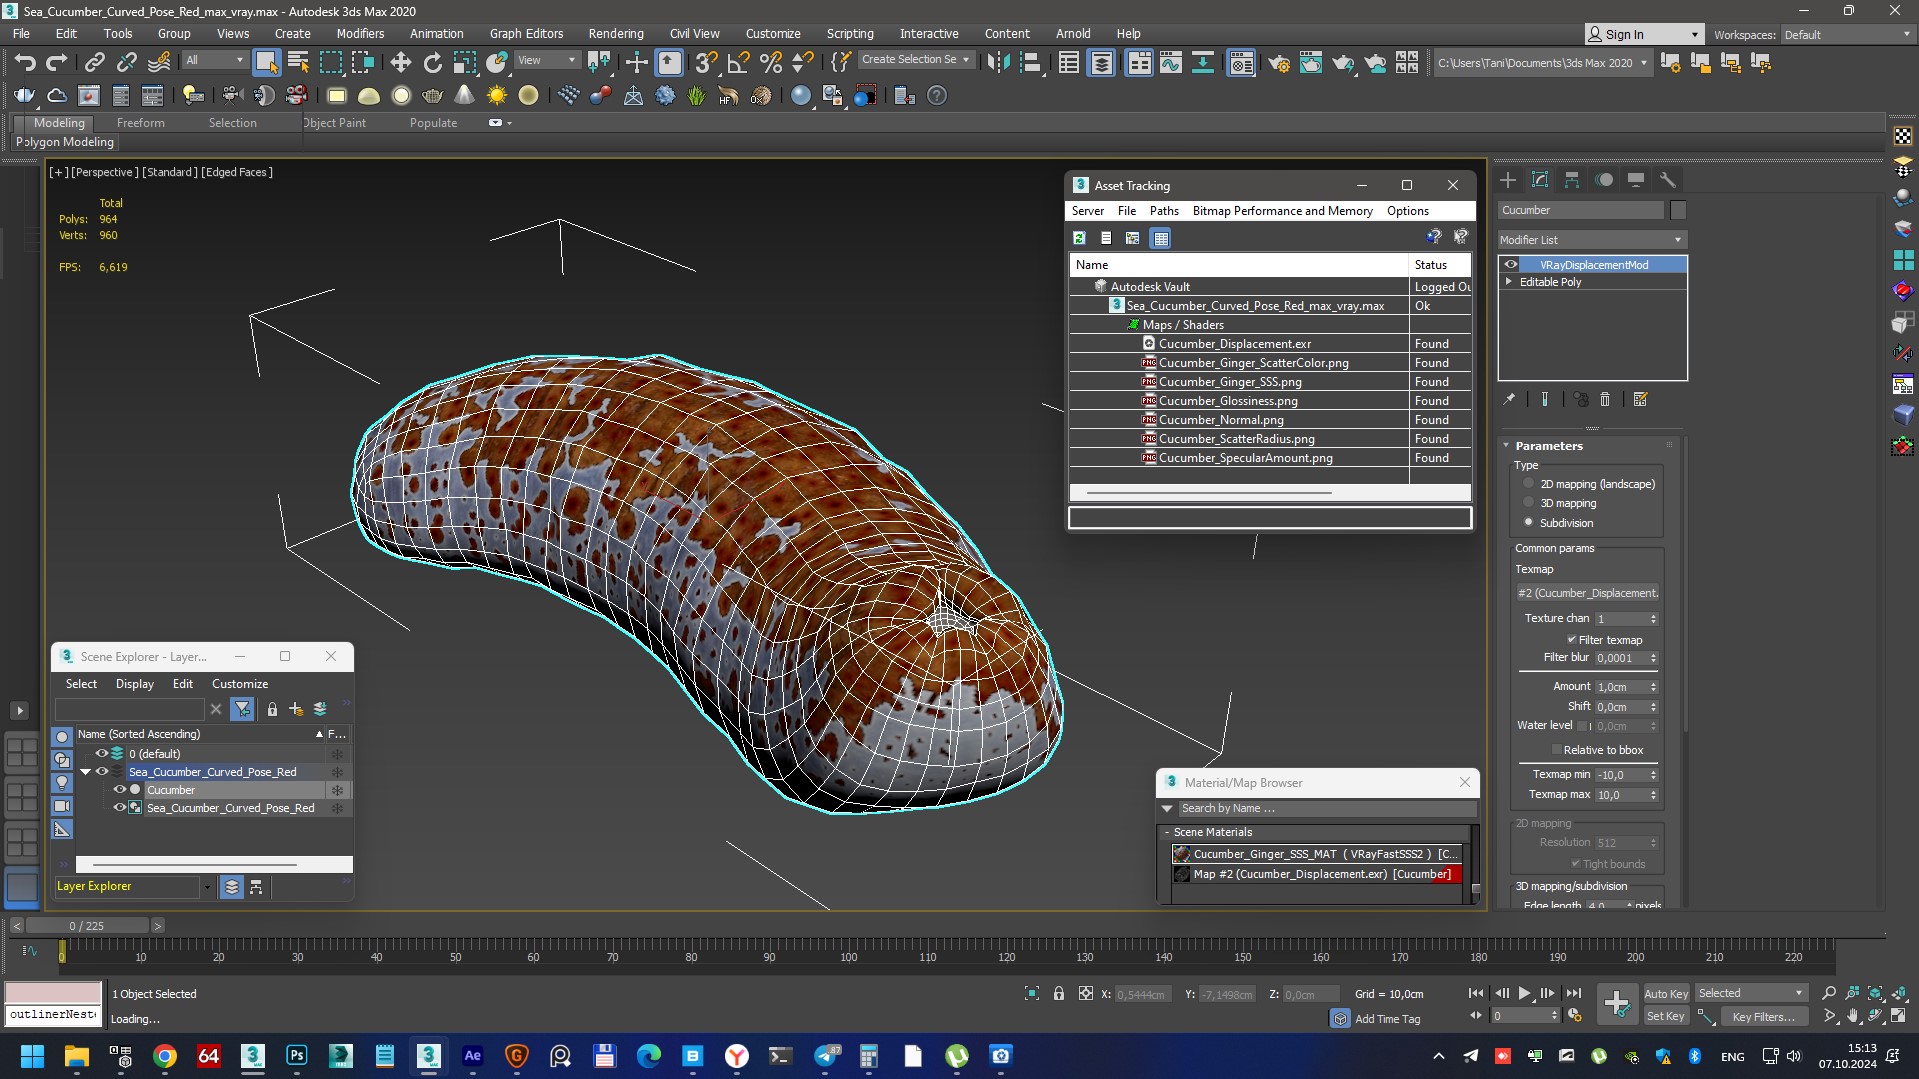Viewport: 1919px width, 1079px height.
Task: Open the Utilities wrench panel tab
Action: pyautogui.click(x=1667, y=180)
